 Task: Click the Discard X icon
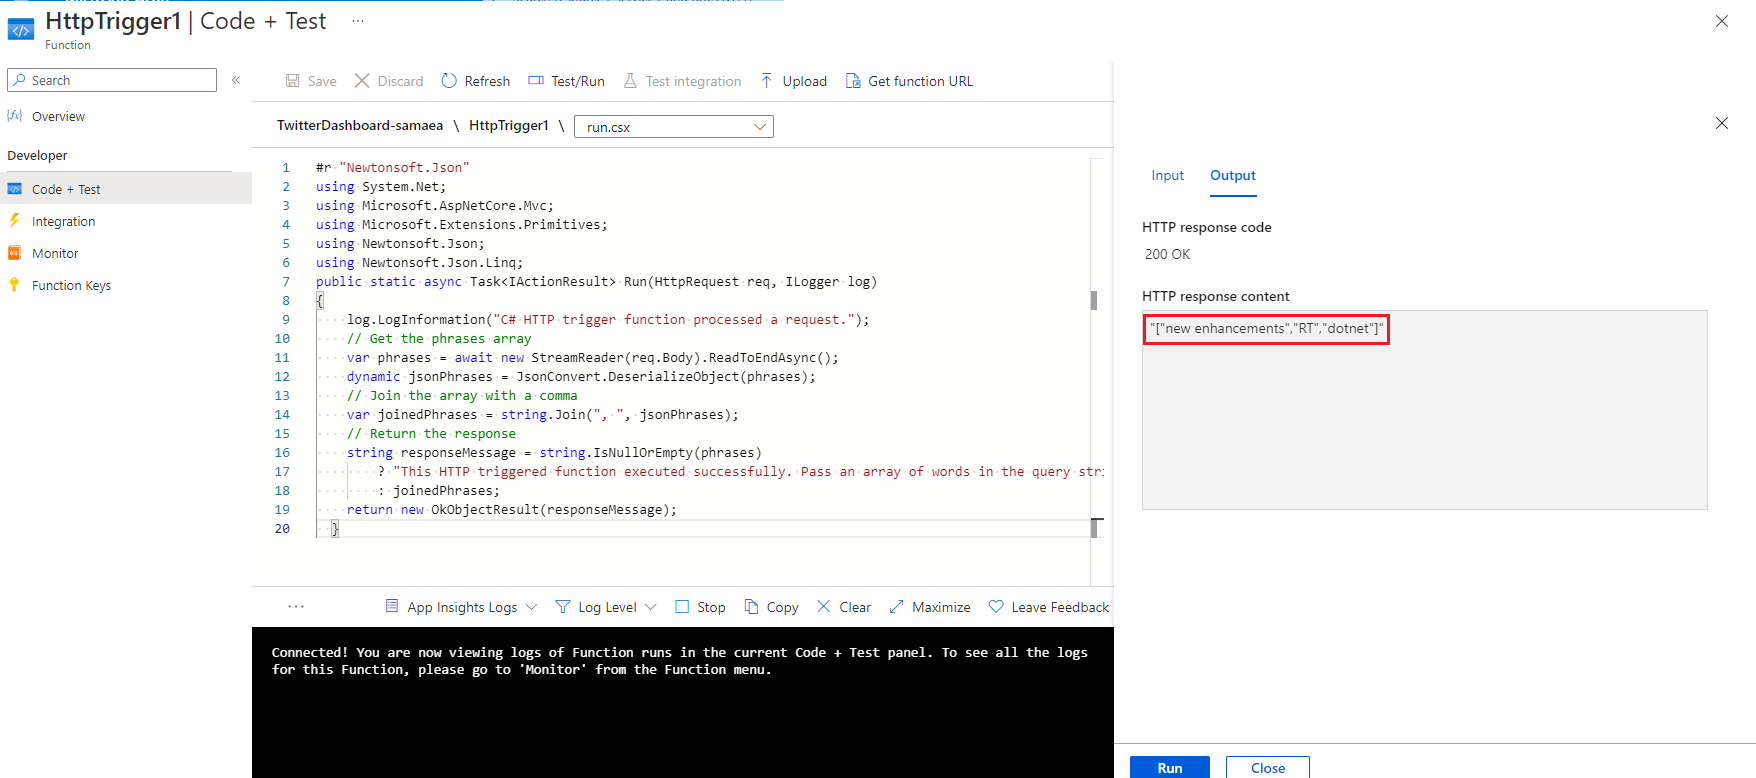362,80
